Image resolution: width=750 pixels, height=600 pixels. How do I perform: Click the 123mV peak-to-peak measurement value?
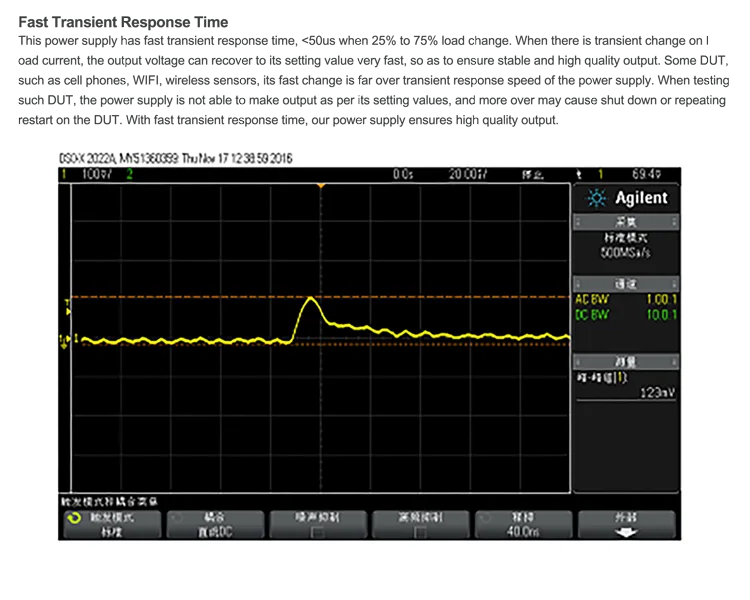point(657,393)
